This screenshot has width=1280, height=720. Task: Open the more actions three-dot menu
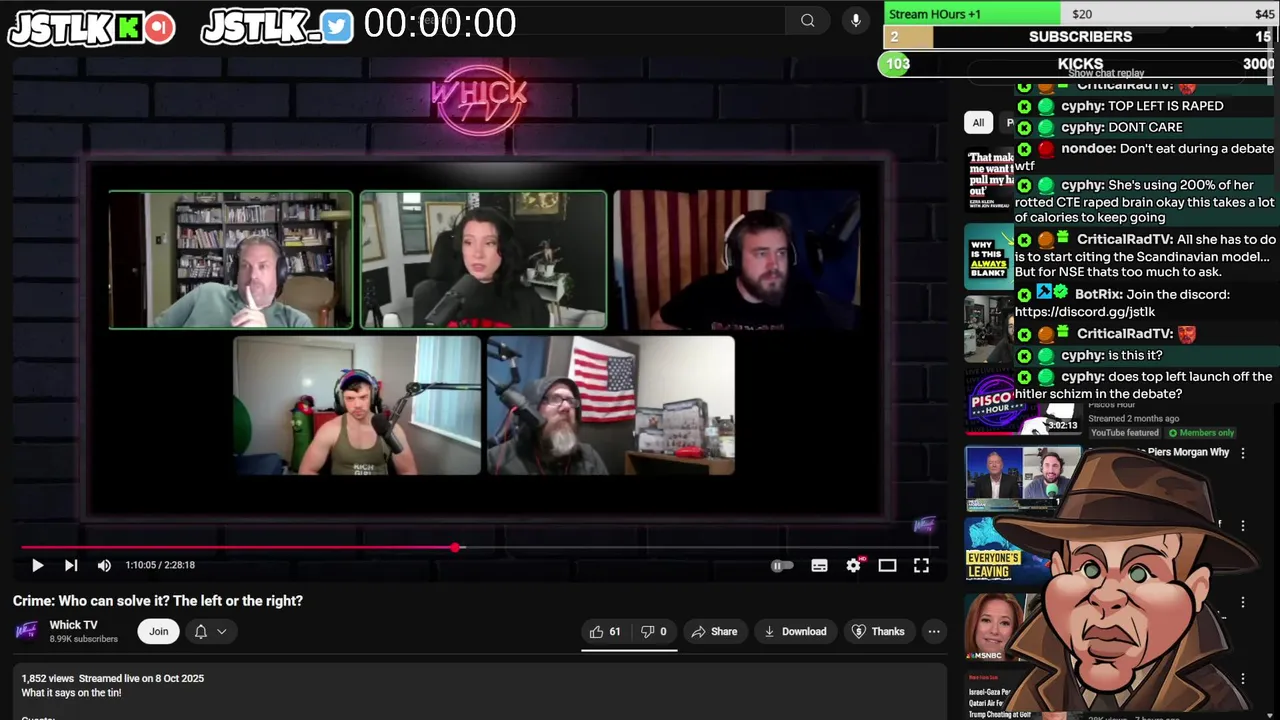click(x=934, y=632)
